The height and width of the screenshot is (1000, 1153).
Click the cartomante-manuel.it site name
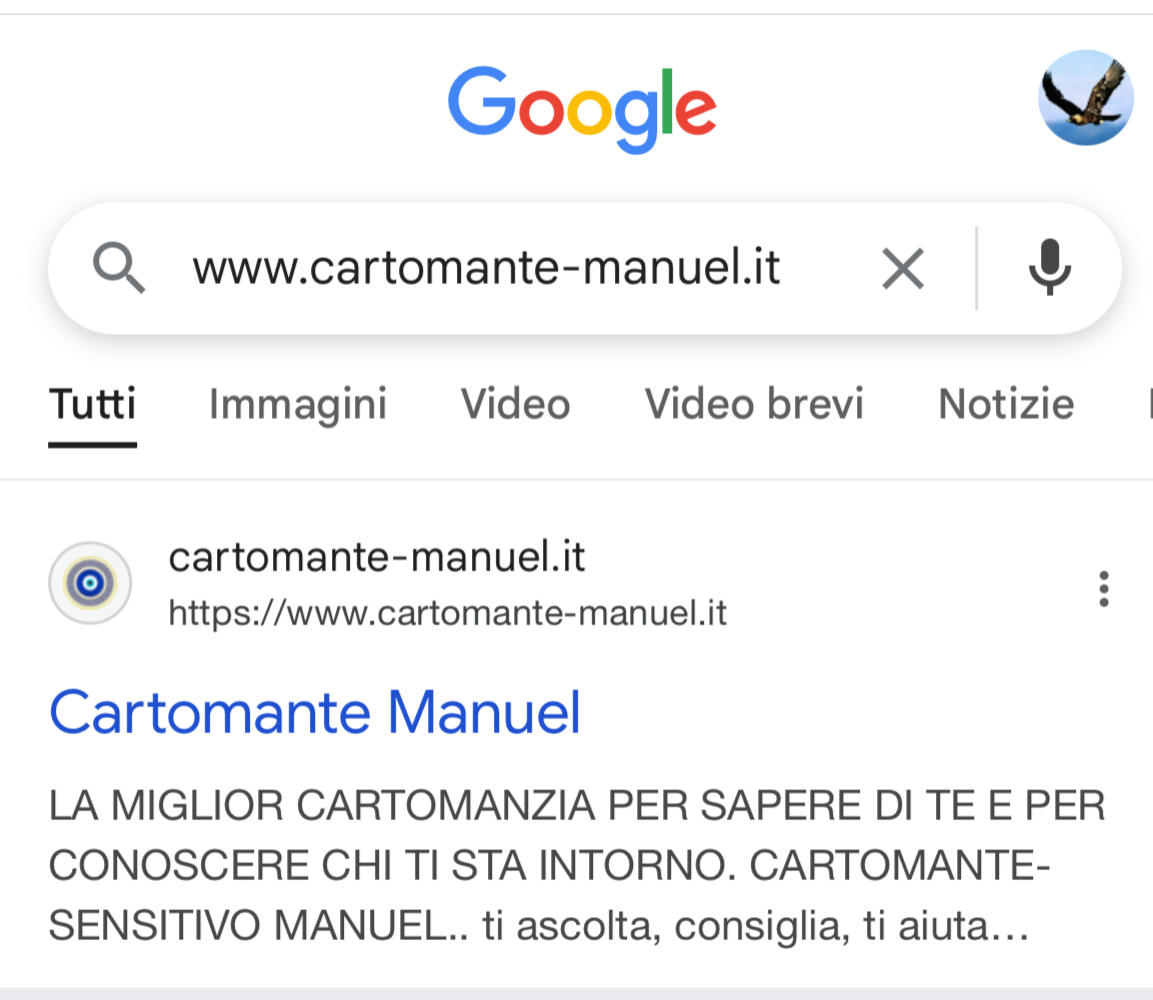[x=376, y=557]
